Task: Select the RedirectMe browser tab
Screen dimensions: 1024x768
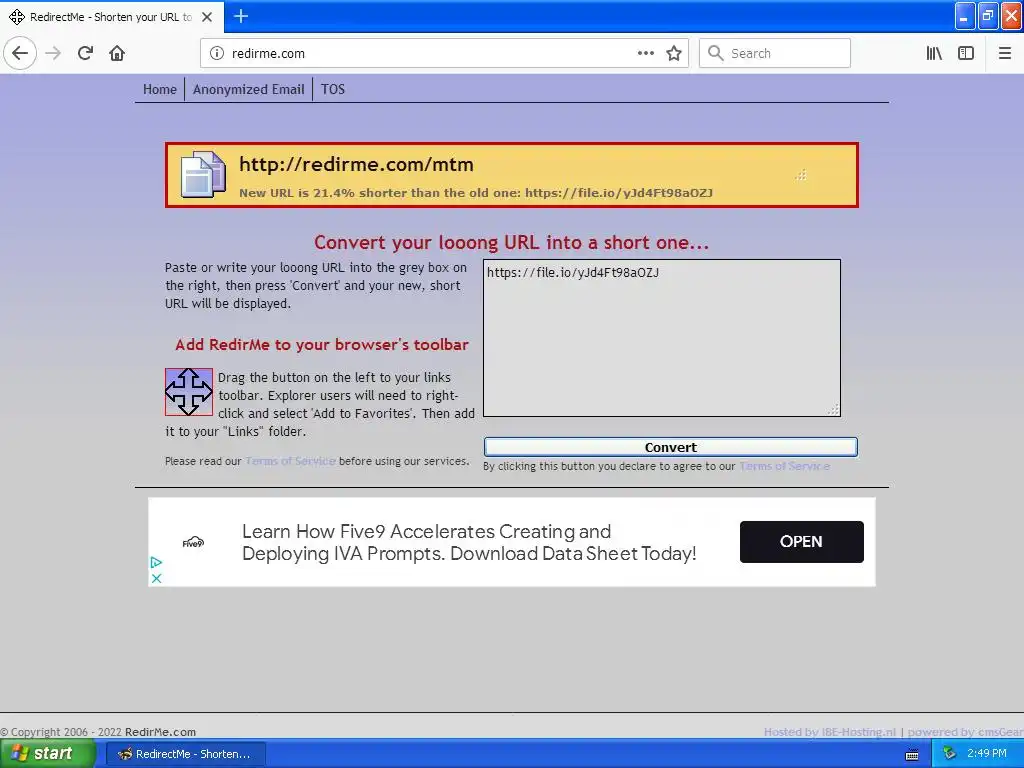Action: point(112,17)
